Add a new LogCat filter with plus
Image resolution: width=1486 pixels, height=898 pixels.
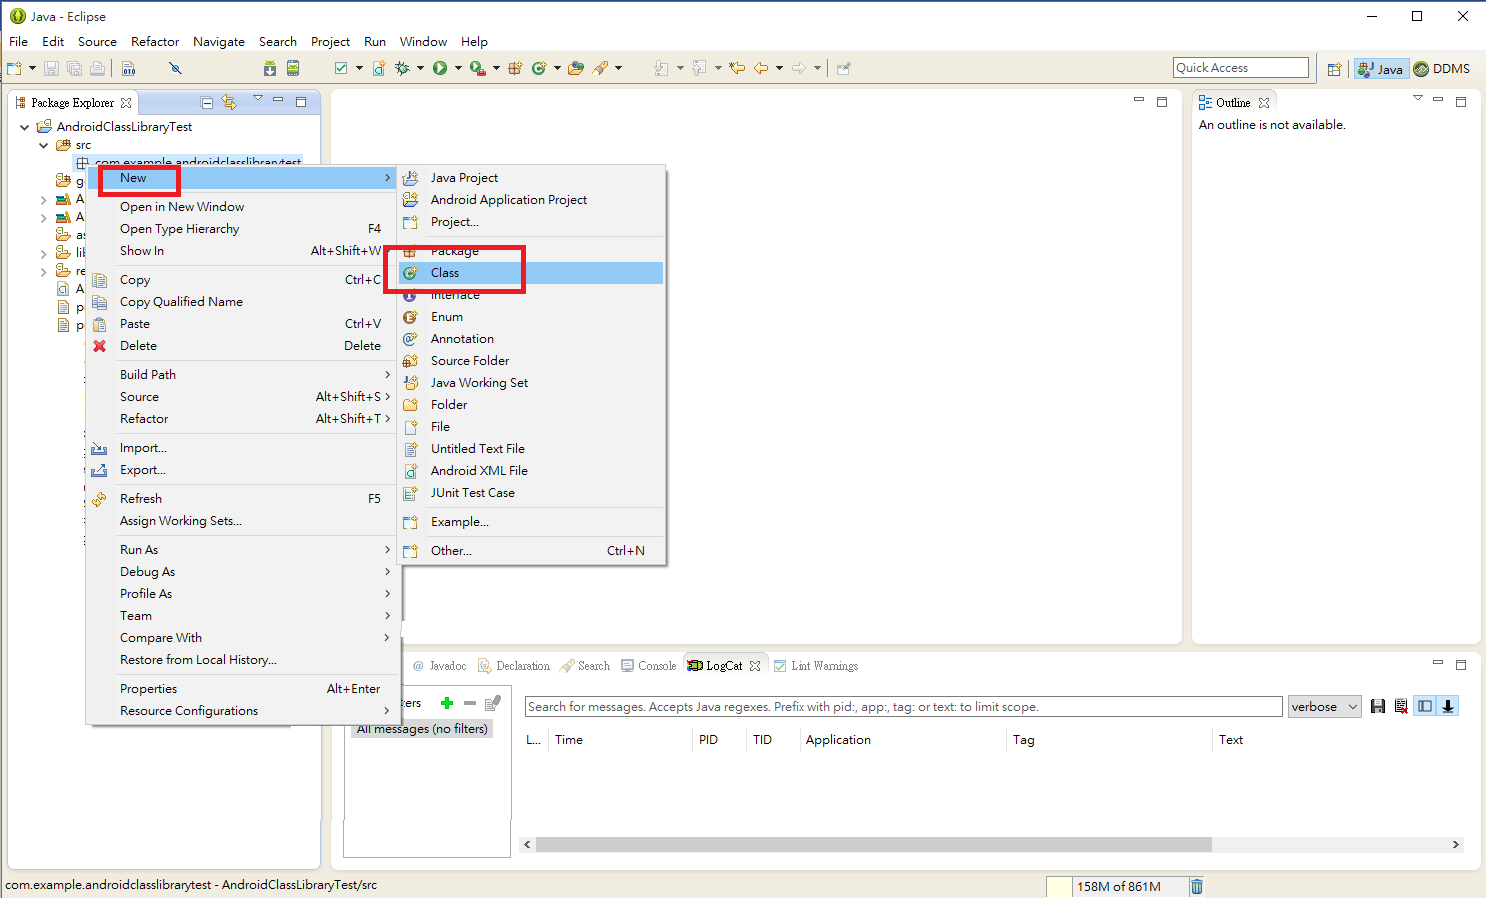coord(447,703)
